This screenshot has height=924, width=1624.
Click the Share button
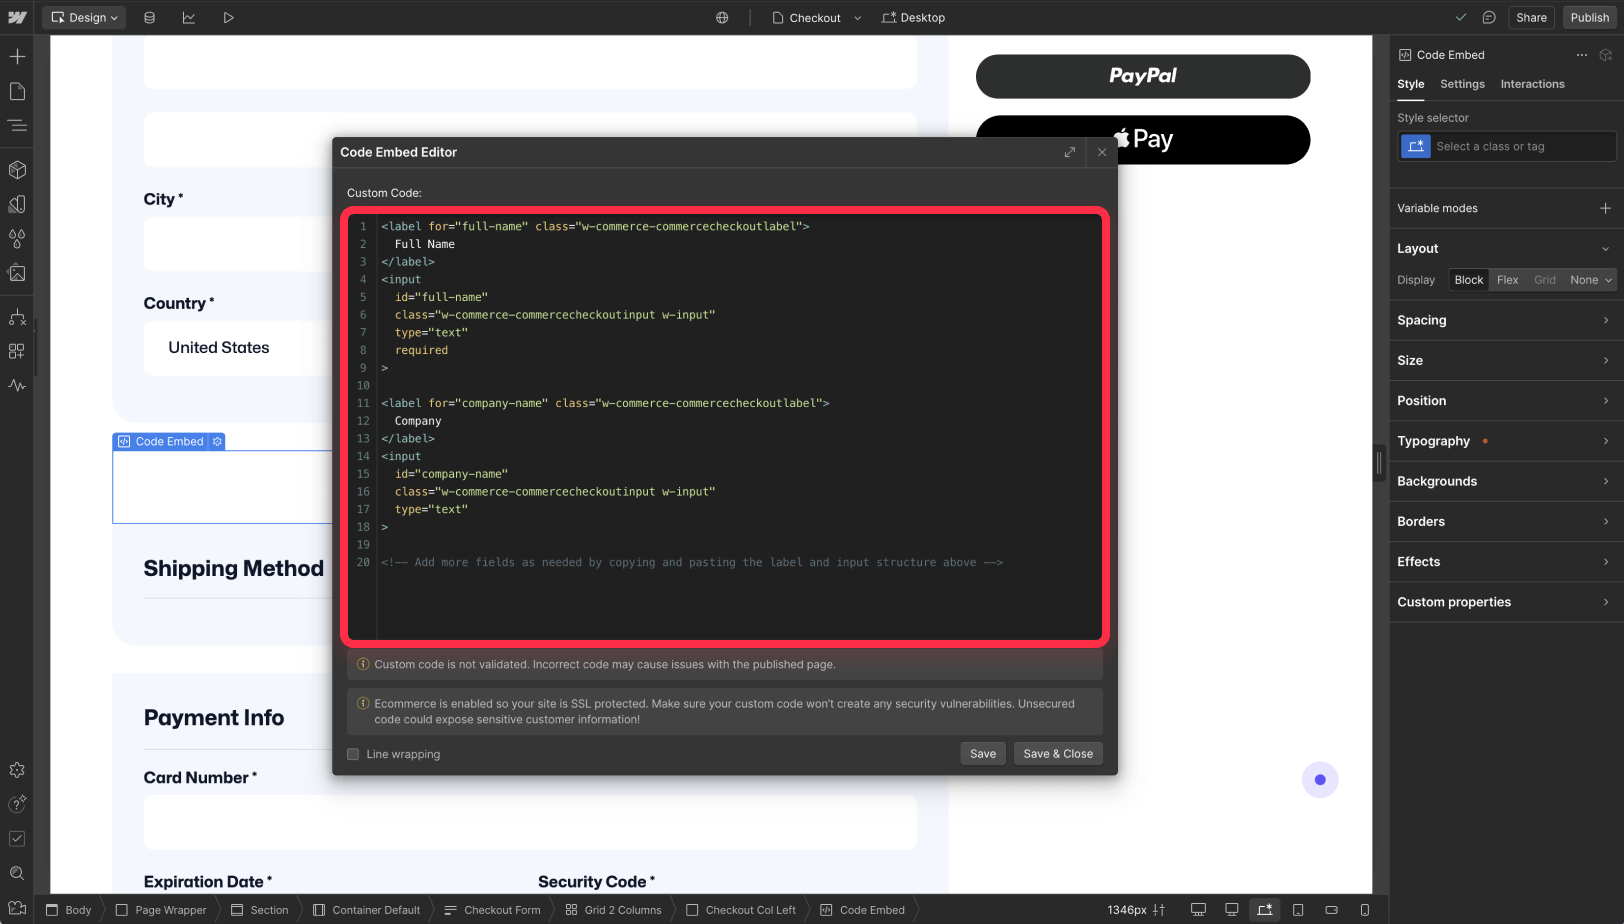[x=1531, y=17]
